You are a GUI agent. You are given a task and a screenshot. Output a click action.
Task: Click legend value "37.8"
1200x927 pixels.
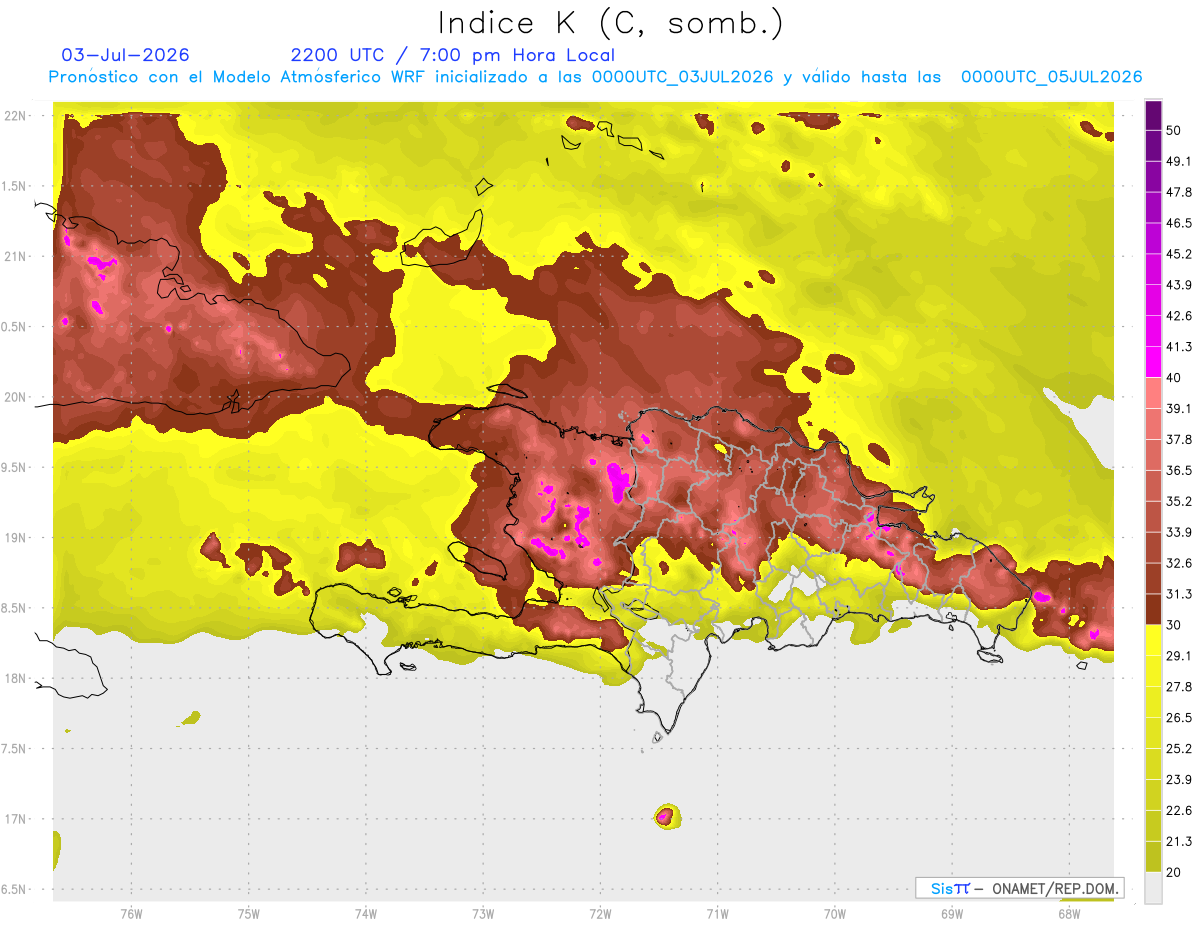click(1178, 440)
